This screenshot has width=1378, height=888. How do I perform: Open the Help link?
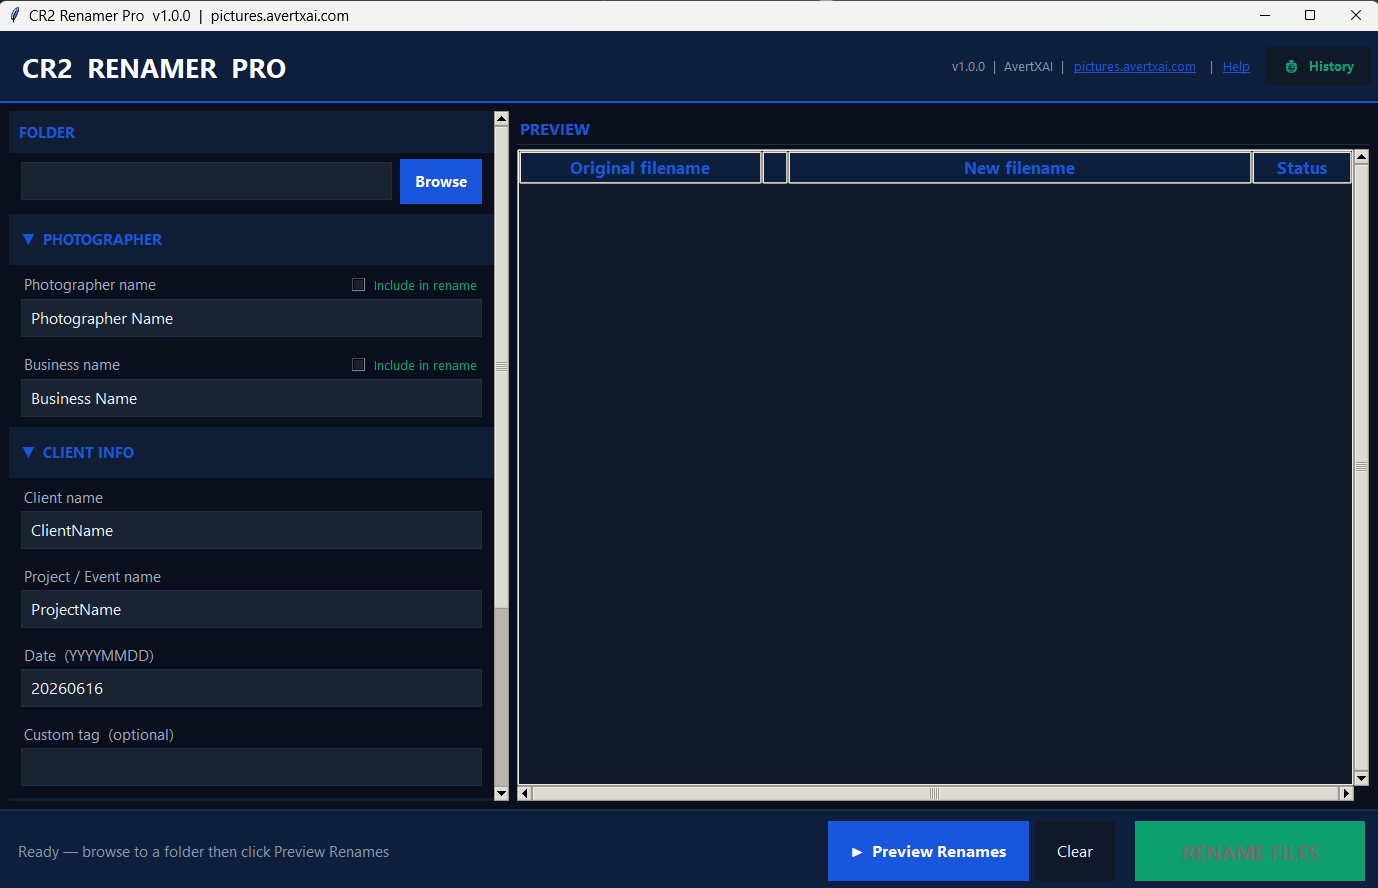coord(1236,67)
